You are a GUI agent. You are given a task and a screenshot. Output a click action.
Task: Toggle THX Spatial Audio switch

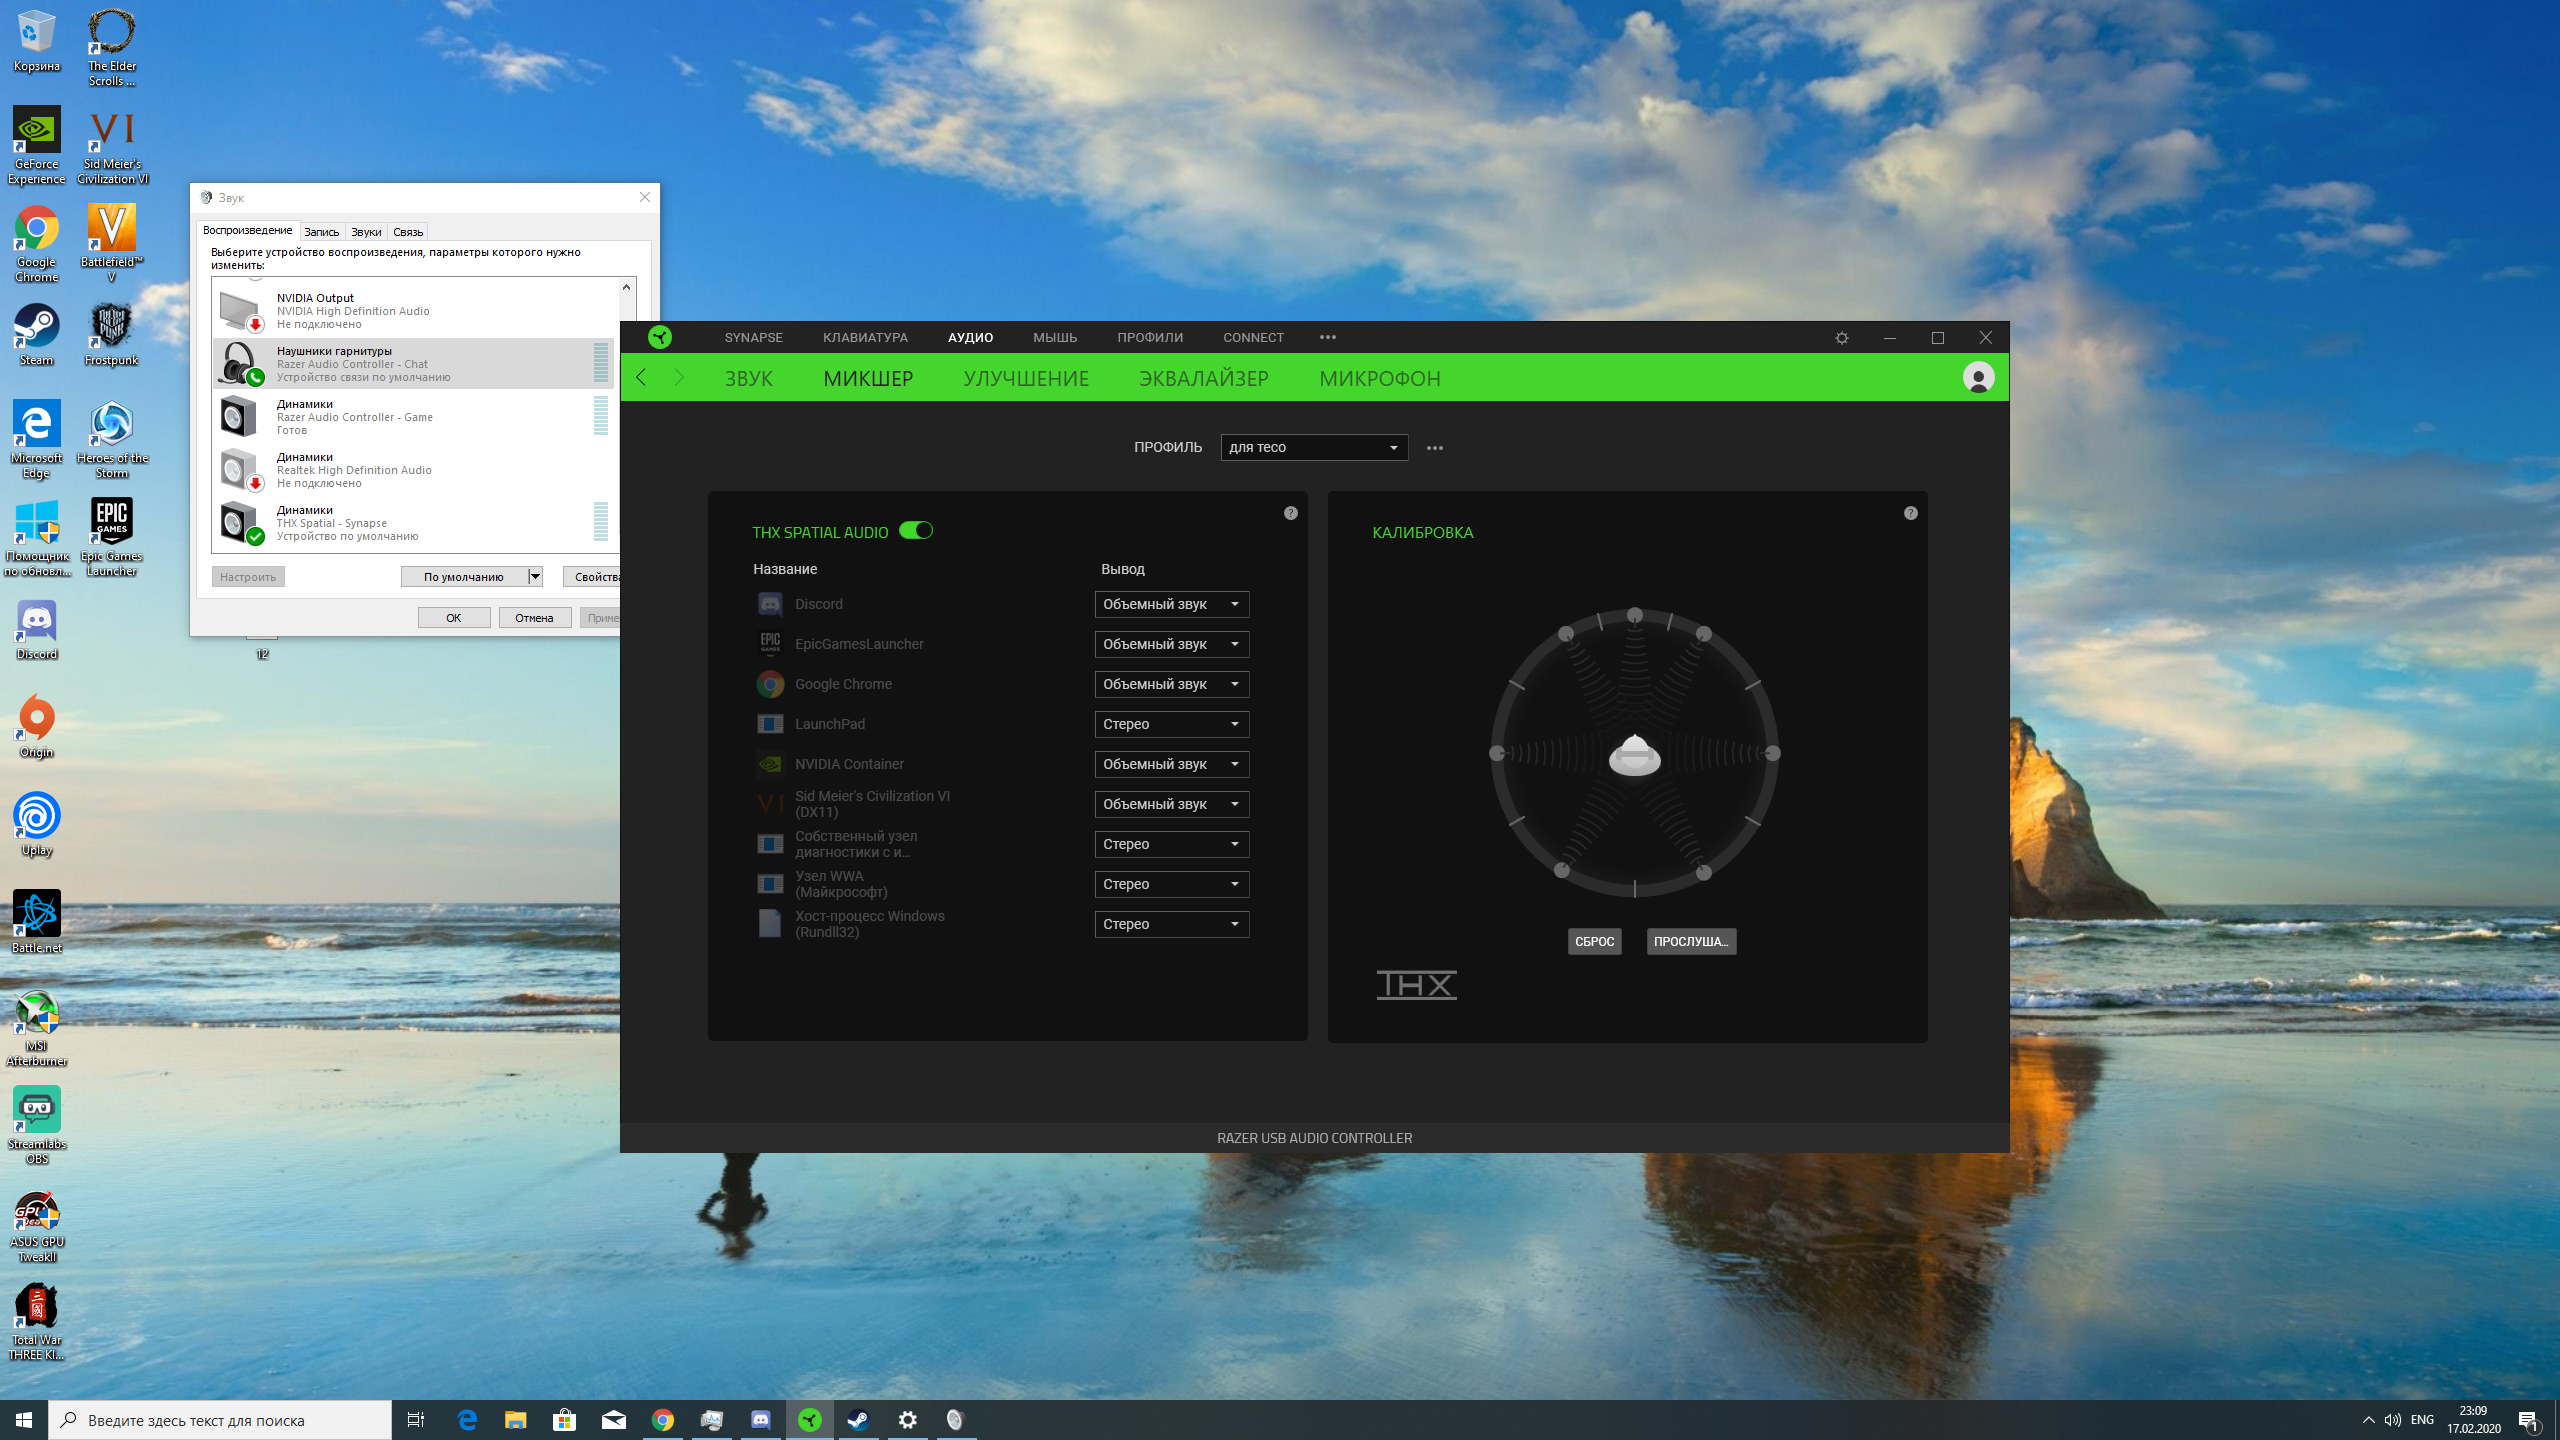916,531
